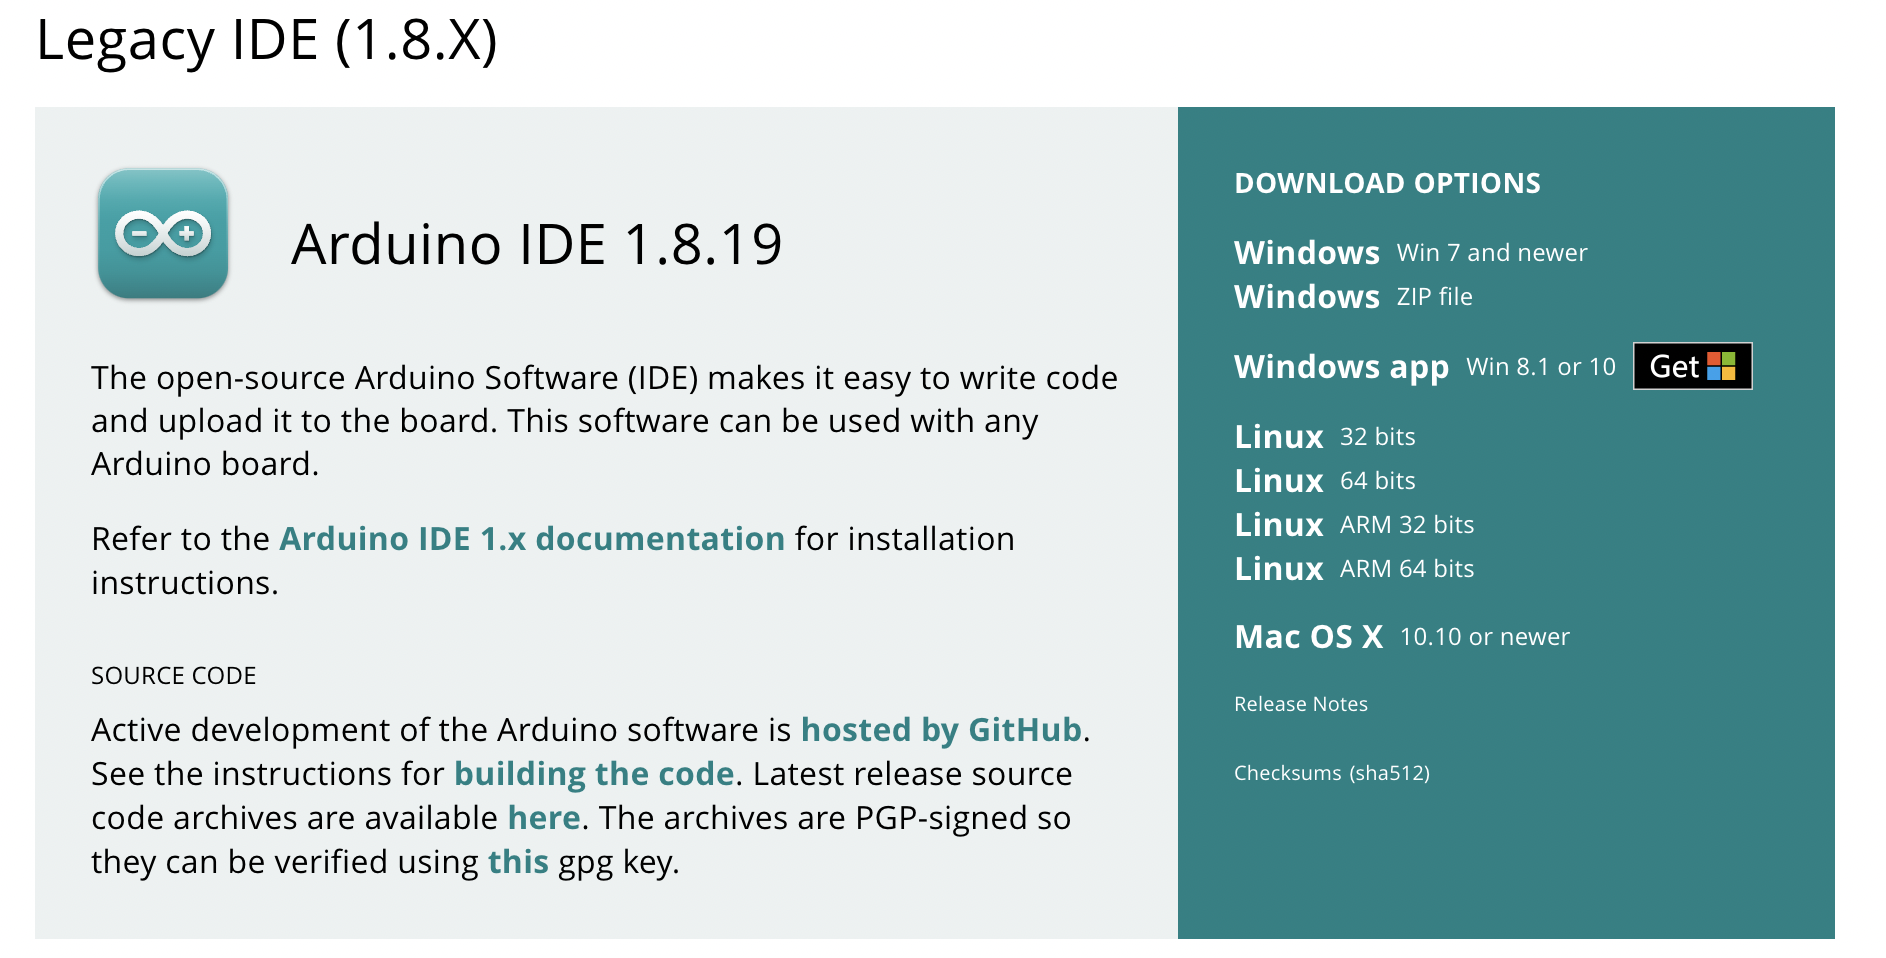Click the Arduino IDE 1.8.19 title

pyautogui.click(x=537, y=244)
